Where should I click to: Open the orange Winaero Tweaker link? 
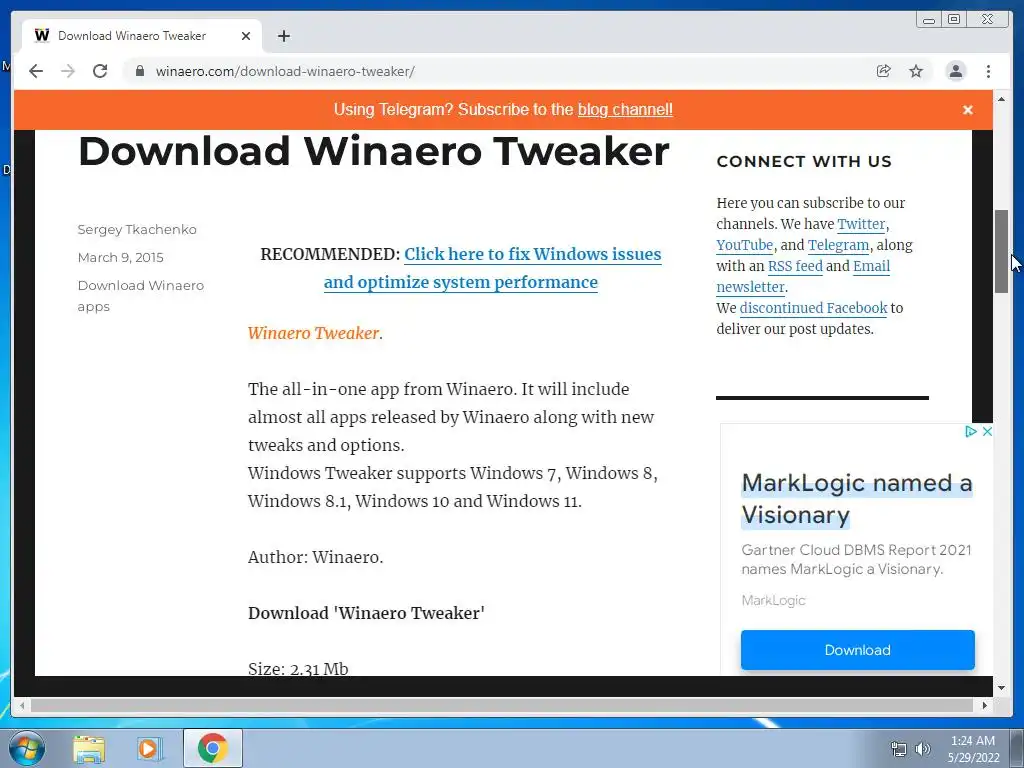[x=313, y=333]
